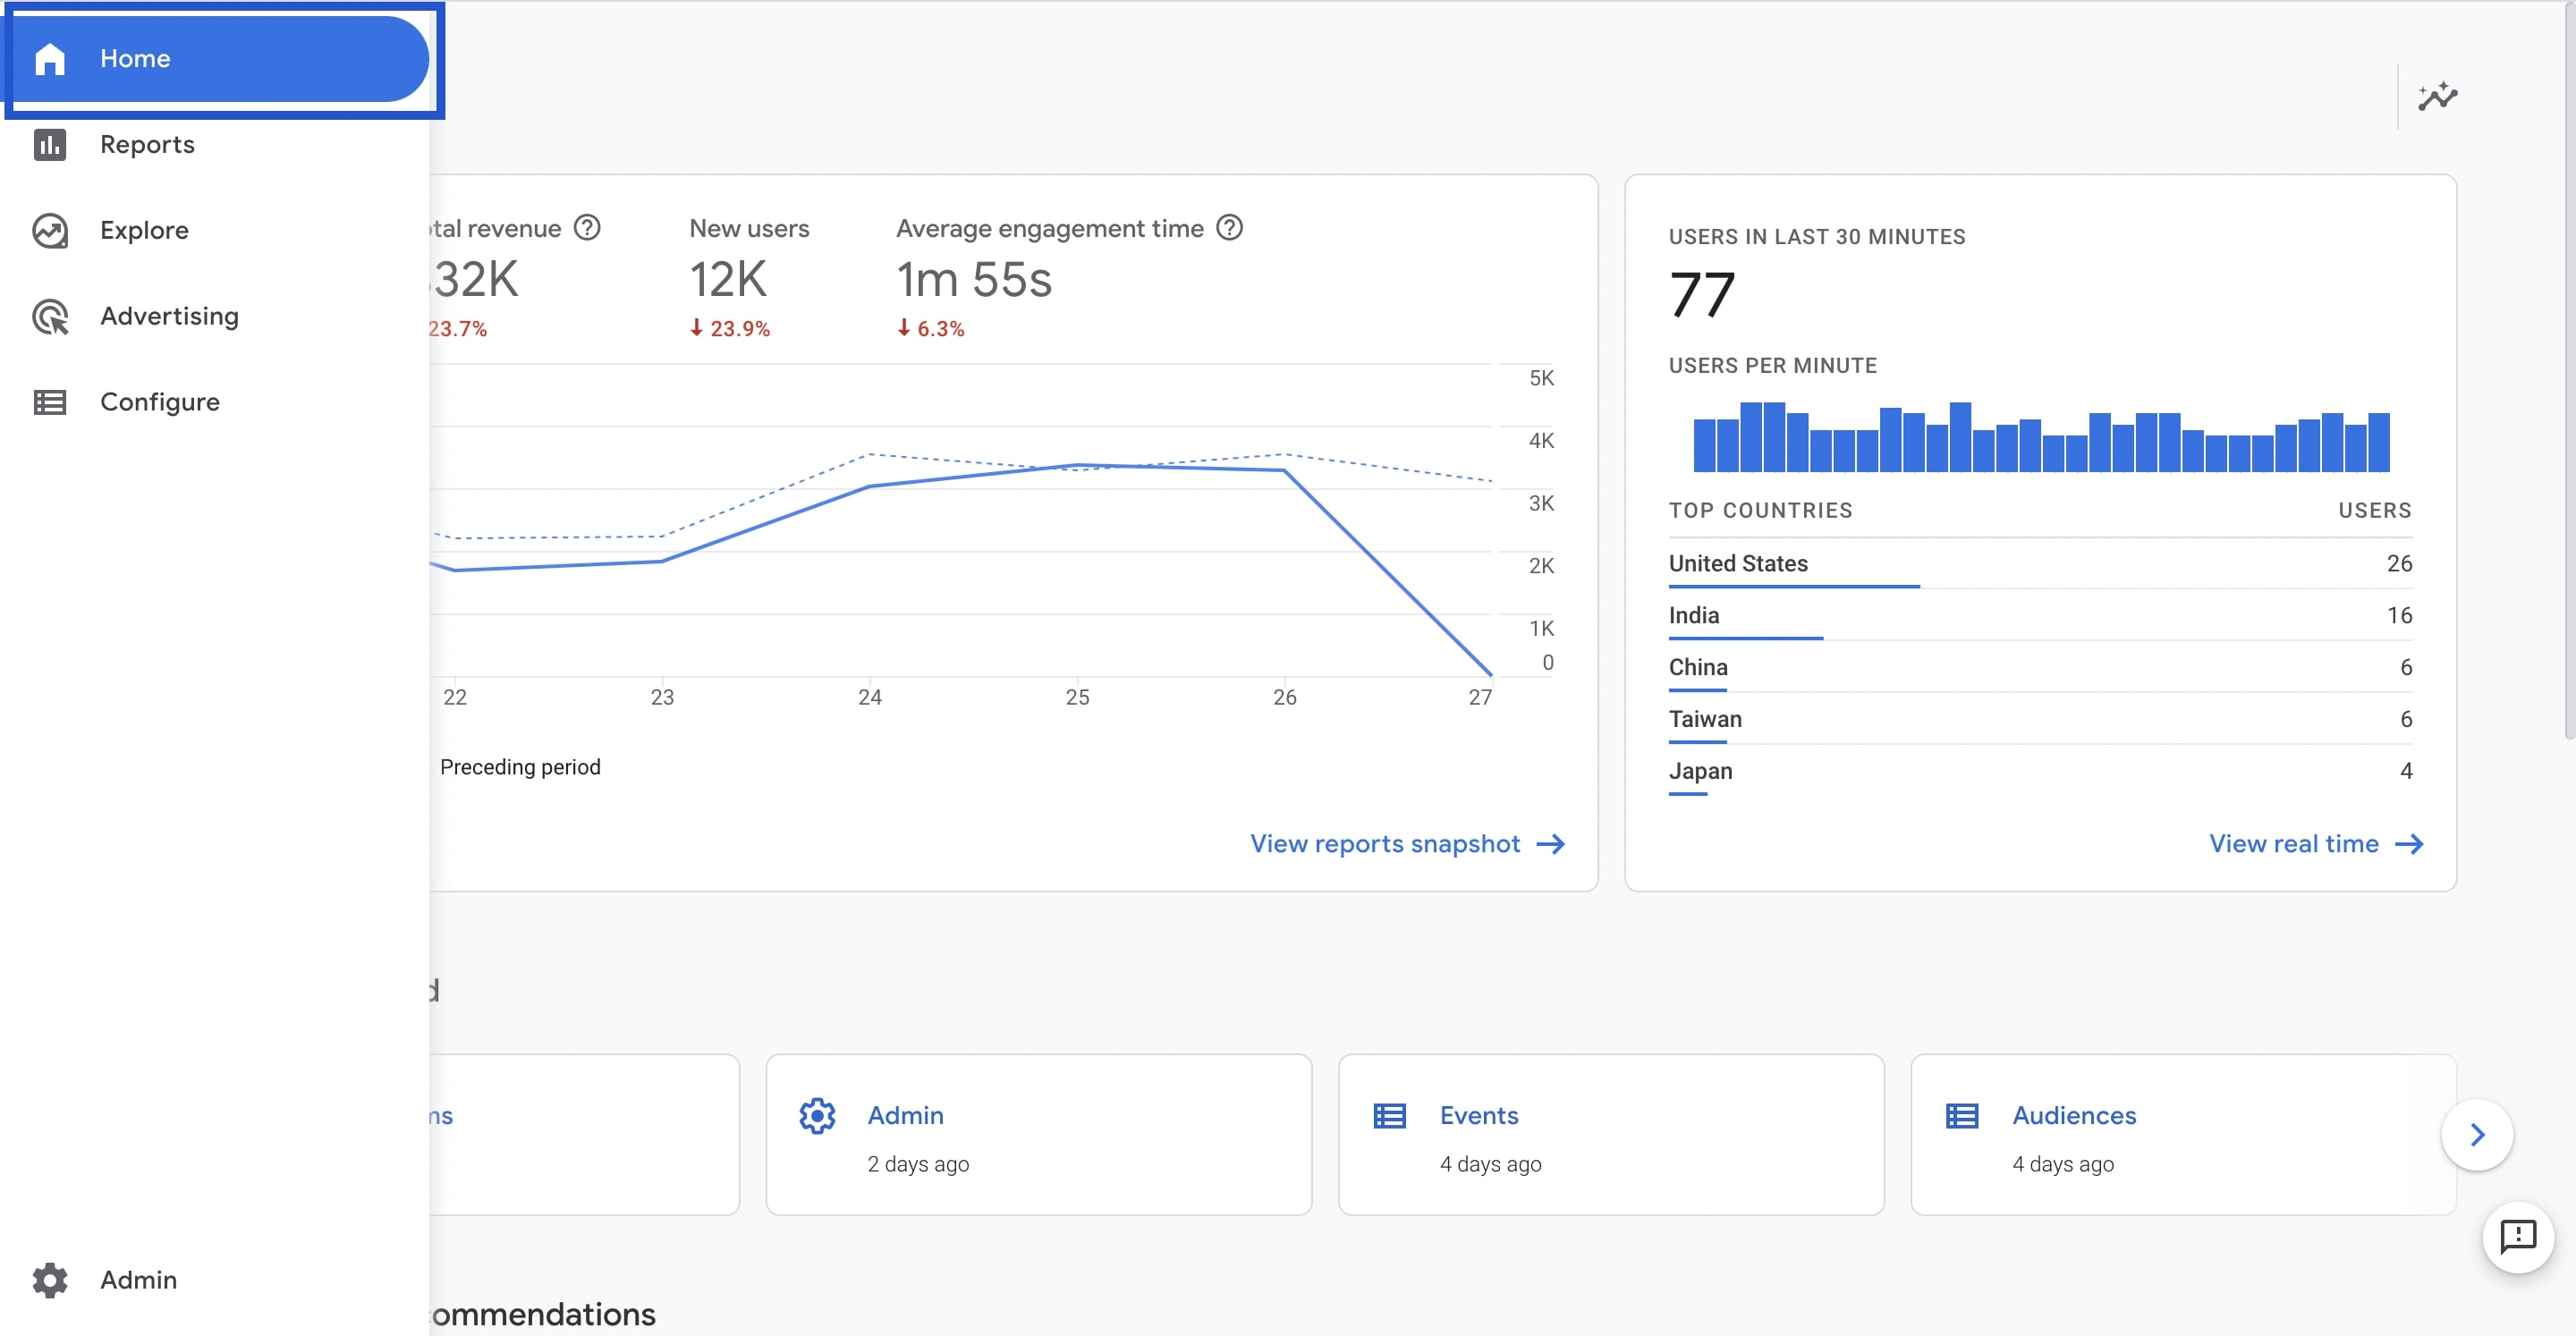Click the Admin gear icon at bottom left
The width and height of the screenshot is (2576, 1336).
click(50, 1280)
